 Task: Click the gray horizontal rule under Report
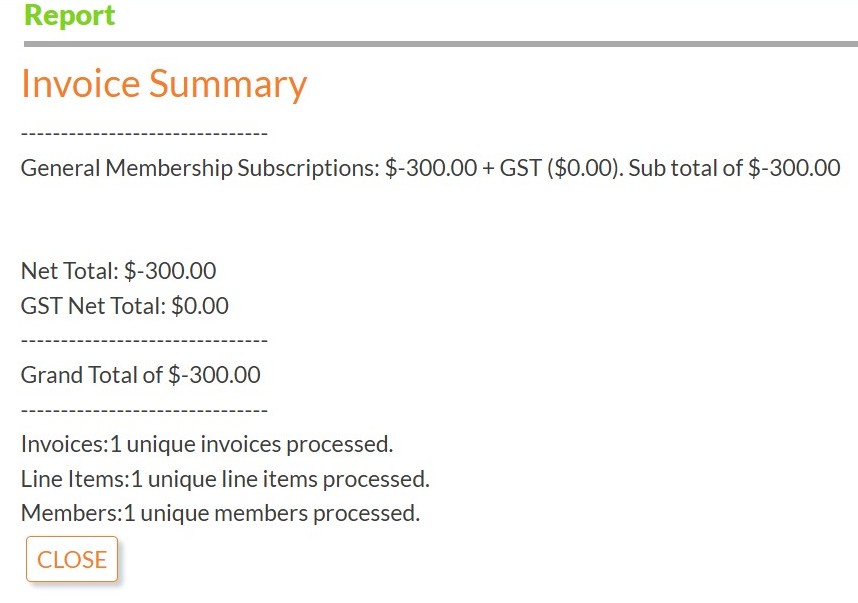point(429,42)
